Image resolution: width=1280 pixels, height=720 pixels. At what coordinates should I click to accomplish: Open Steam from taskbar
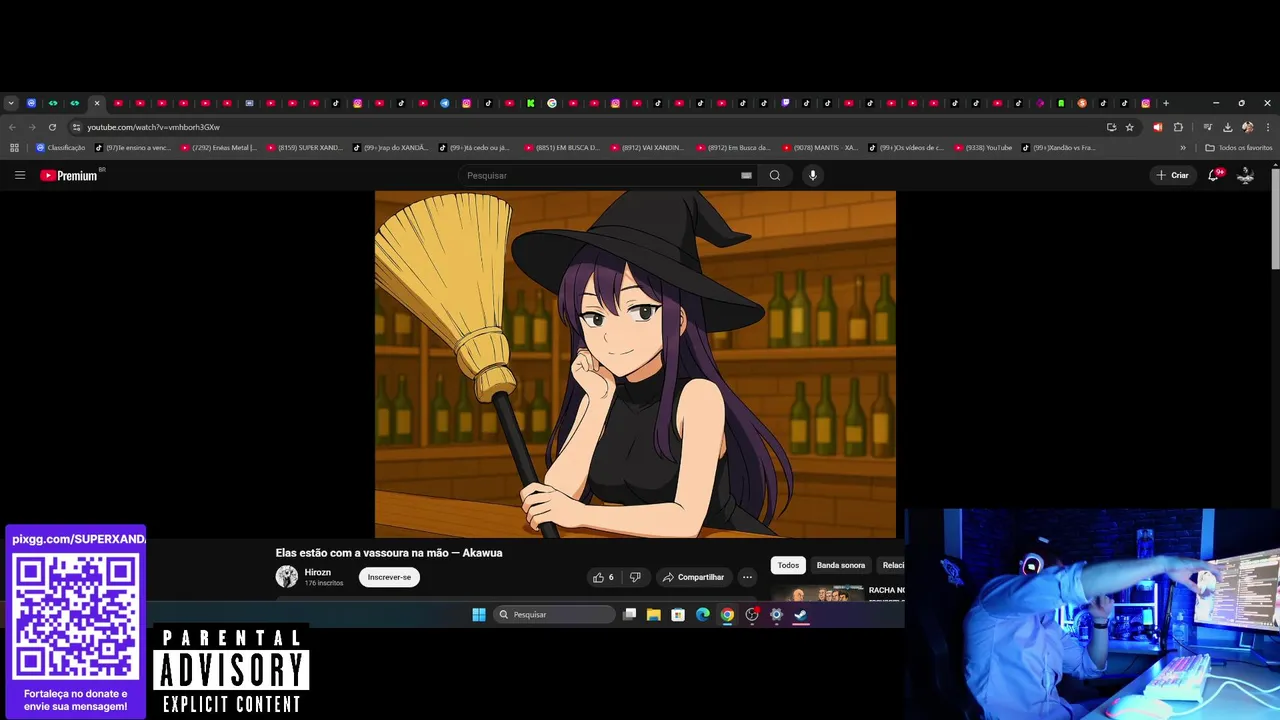click(x=801, y=614)
